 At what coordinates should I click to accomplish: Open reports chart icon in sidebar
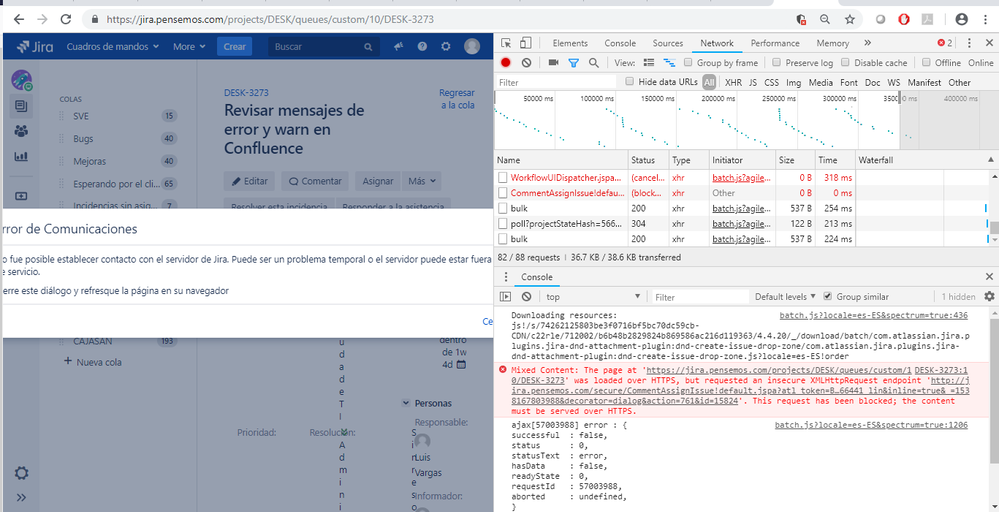21,156
